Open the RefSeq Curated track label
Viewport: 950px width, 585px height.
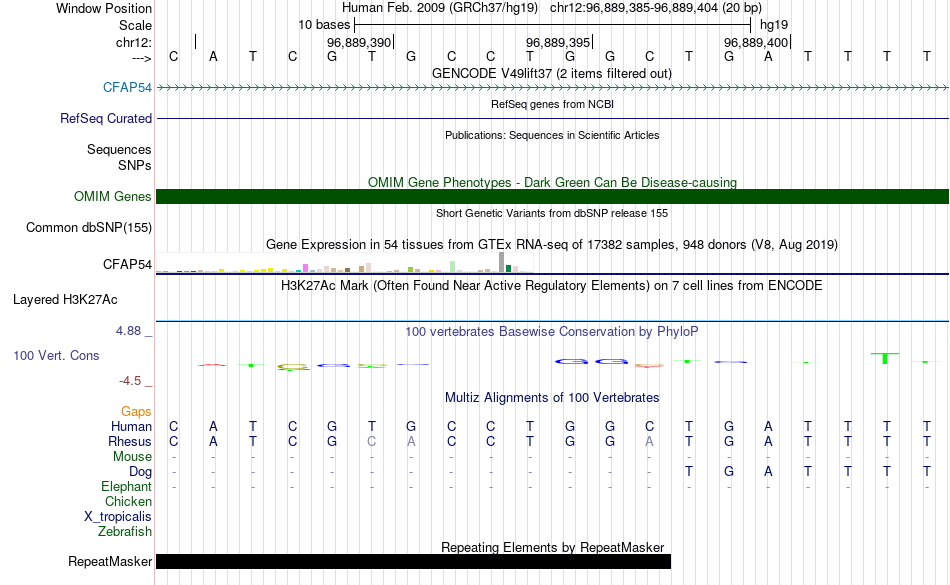pos(105,118)
